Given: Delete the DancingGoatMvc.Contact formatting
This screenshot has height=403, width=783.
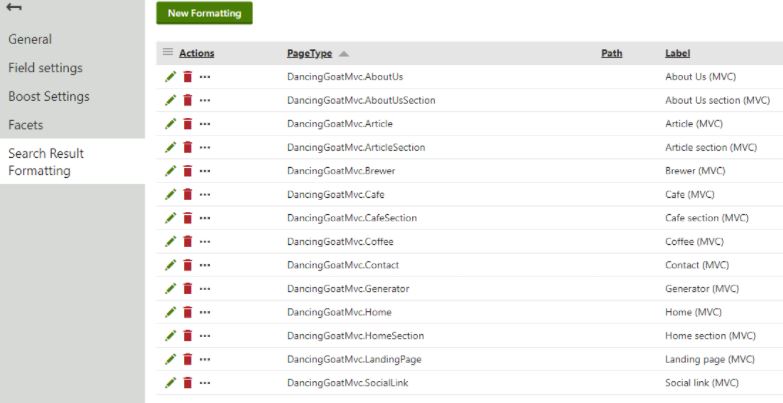Looking at the screenshot, I should (x=188, y=265).
